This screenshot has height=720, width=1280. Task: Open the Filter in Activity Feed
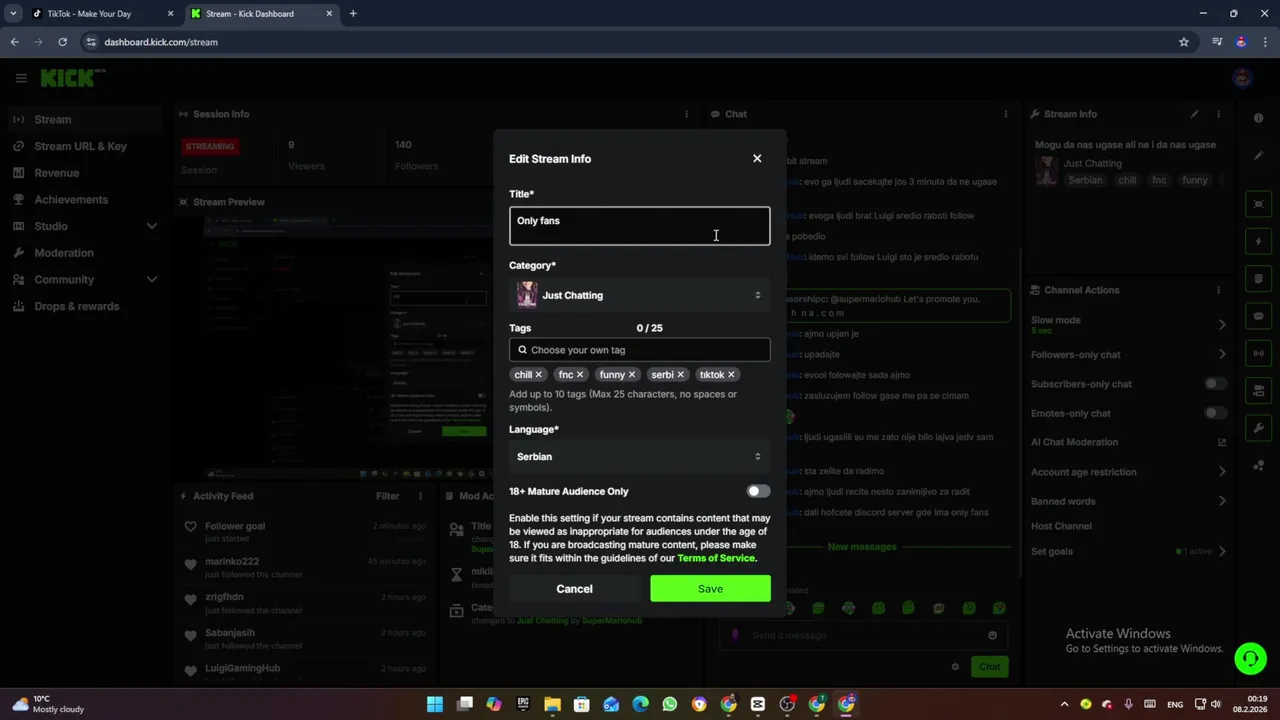(x=388, y=496)
